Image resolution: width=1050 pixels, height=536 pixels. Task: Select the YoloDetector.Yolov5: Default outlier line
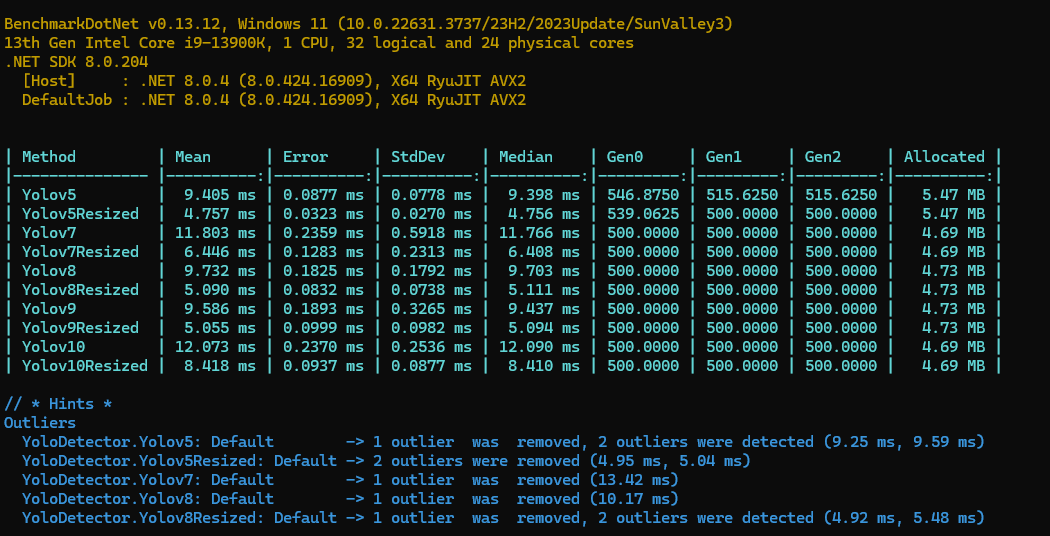coord(504,442)
